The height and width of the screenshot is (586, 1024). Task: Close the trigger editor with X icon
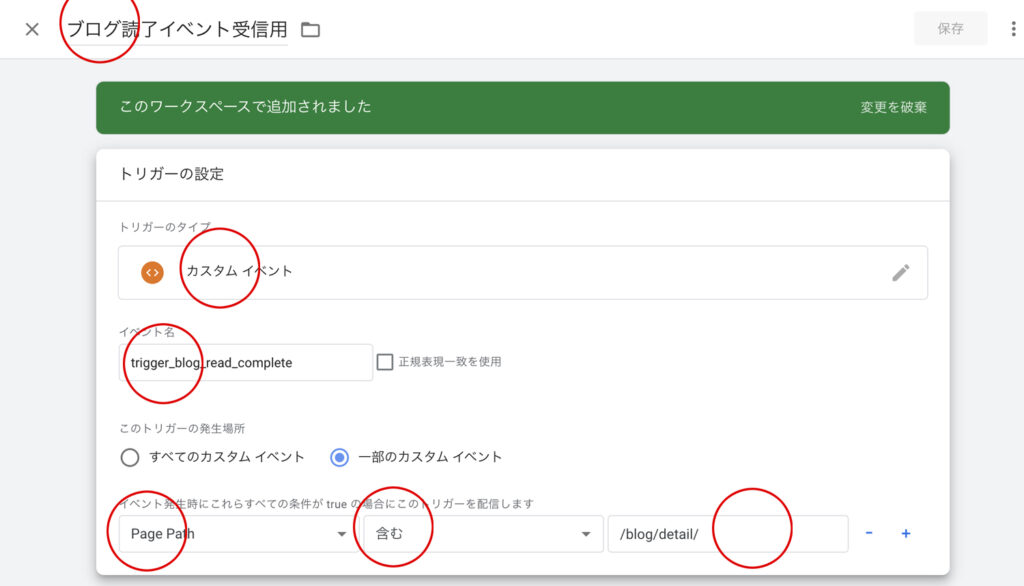[32, 29]
